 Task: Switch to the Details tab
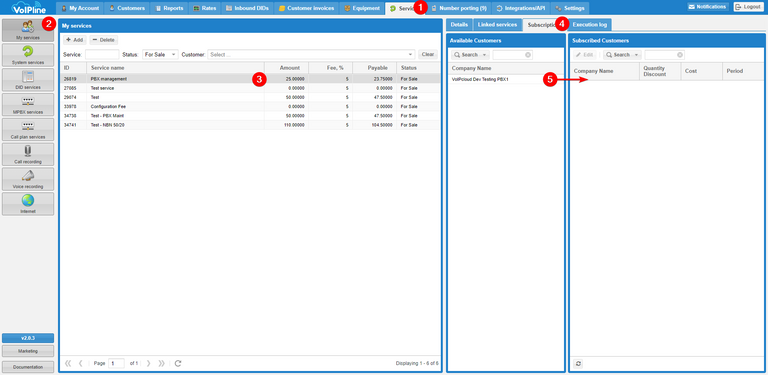[x=459, y=24]
